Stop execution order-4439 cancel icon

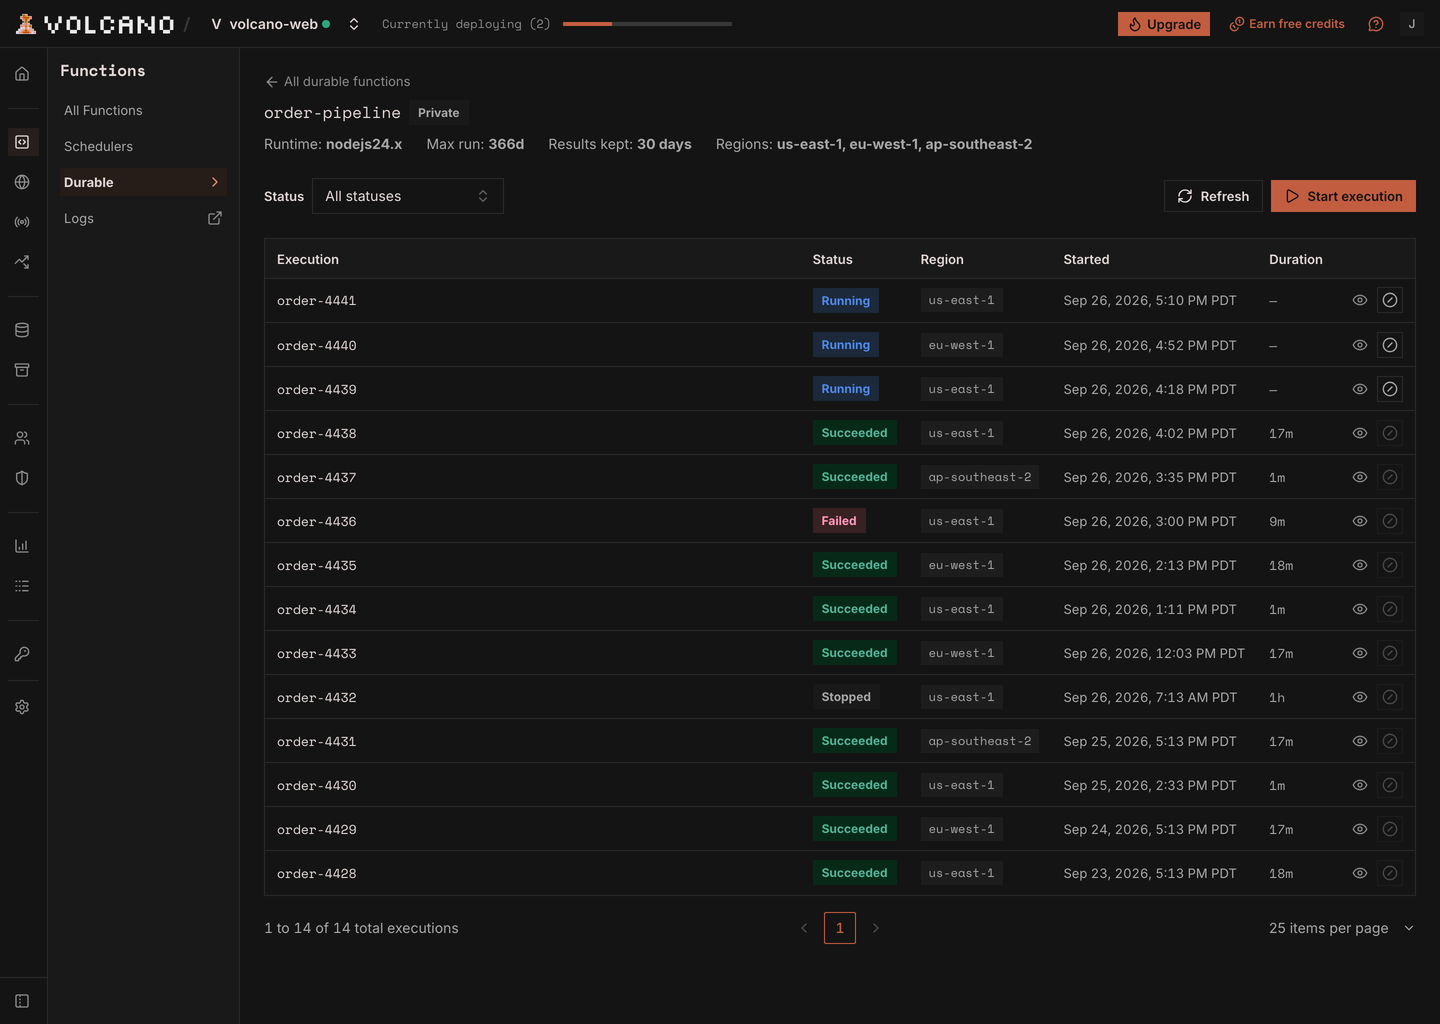click(1390, 389)
